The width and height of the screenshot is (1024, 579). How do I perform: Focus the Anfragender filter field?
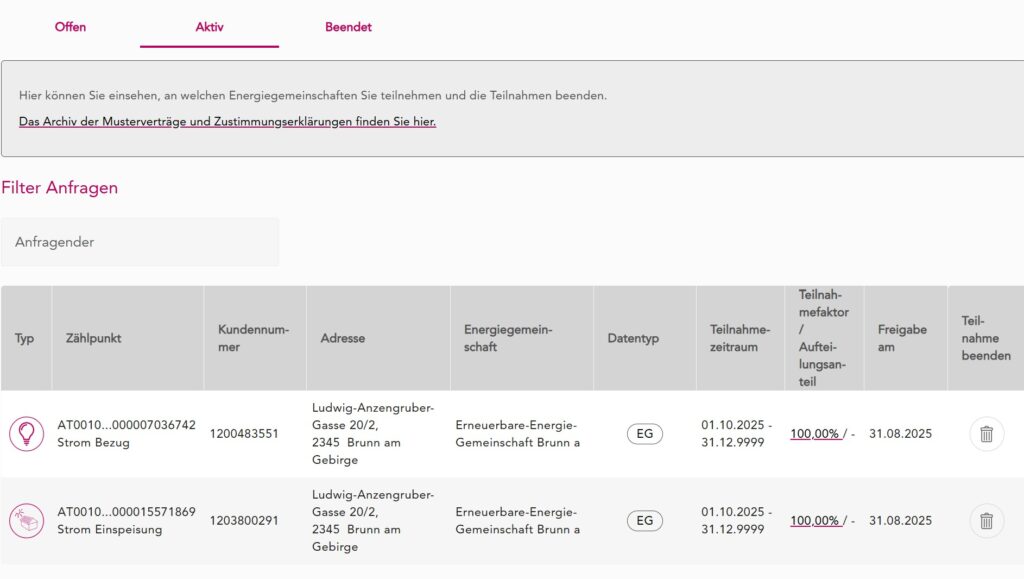[x=140, y=242]
